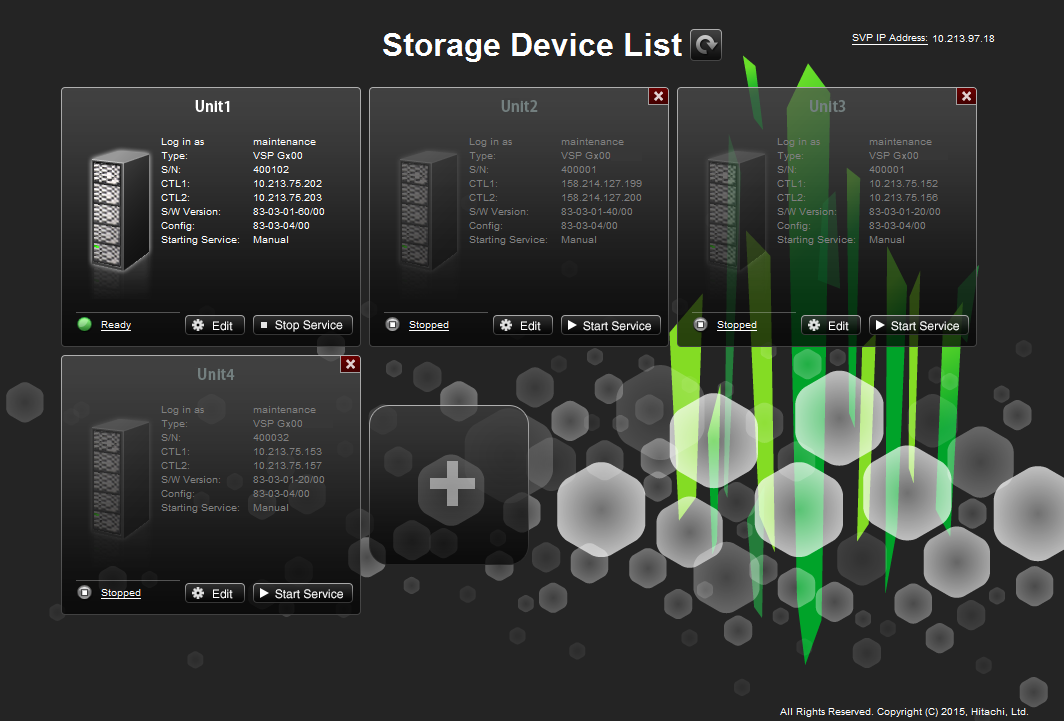Image resolution: width=1064 pixels, height=721 pixels.
Task: Edit Unit1 settings
Action: click(x=214, y=326)
